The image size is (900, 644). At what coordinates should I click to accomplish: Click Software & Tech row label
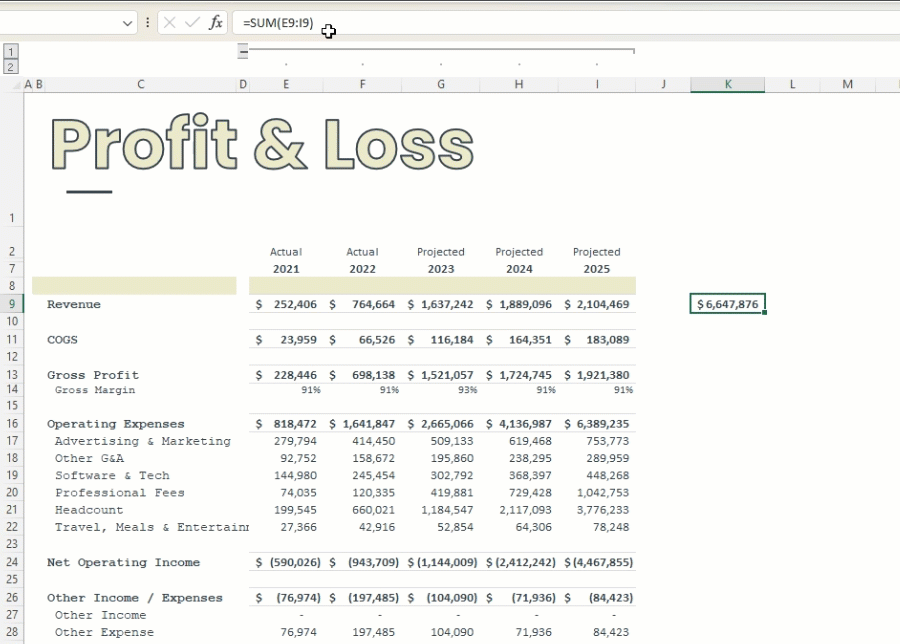coord(112,476)
